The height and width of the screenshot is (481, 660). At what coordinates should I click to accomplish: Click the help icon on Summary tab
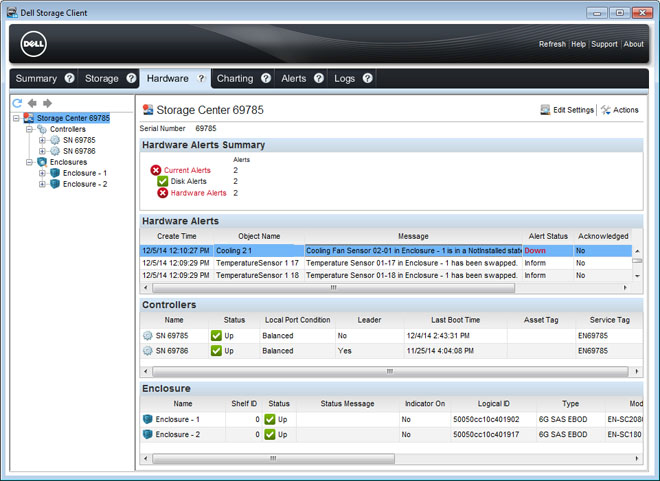click(70, 78)
